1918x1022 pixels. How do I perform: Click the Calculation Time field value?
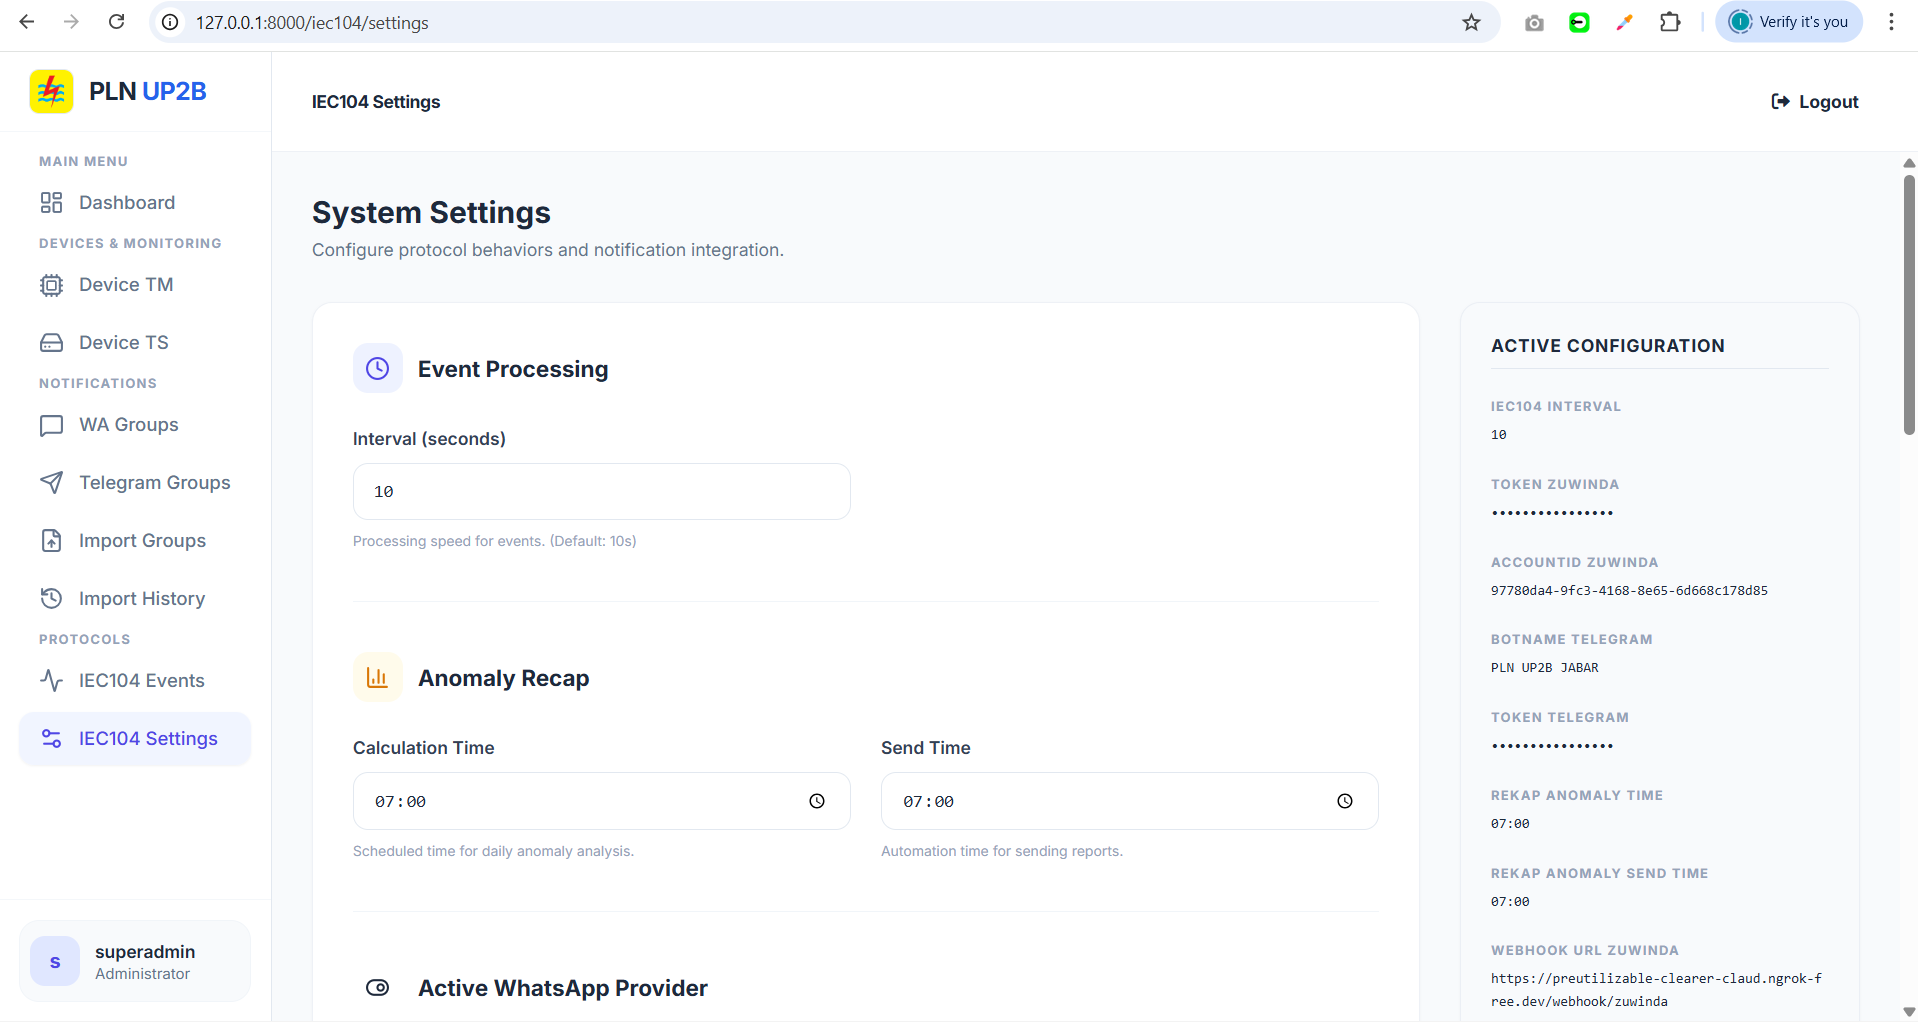click(401, 802)
